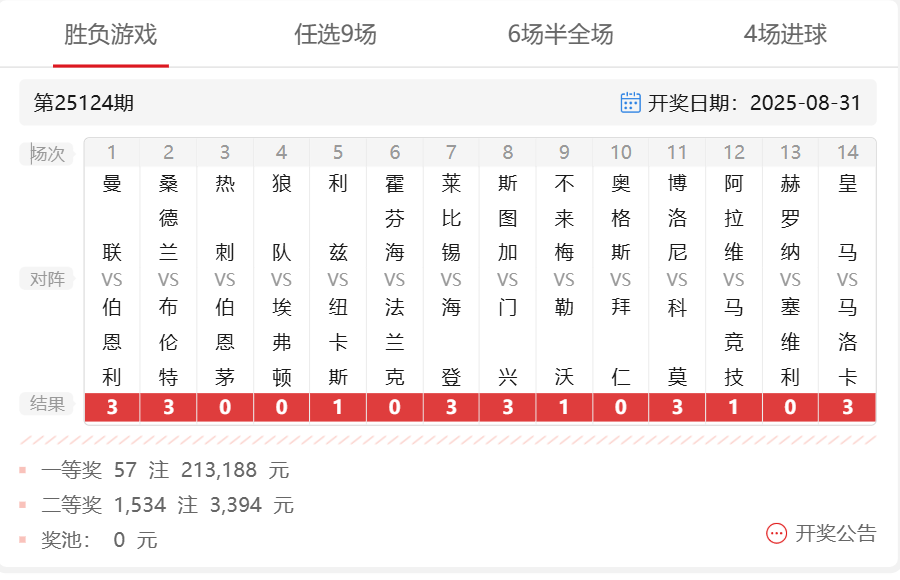Viewport: 900px width, 580px height.
Task: Click the result 0 under match 6
Action: 394,407
